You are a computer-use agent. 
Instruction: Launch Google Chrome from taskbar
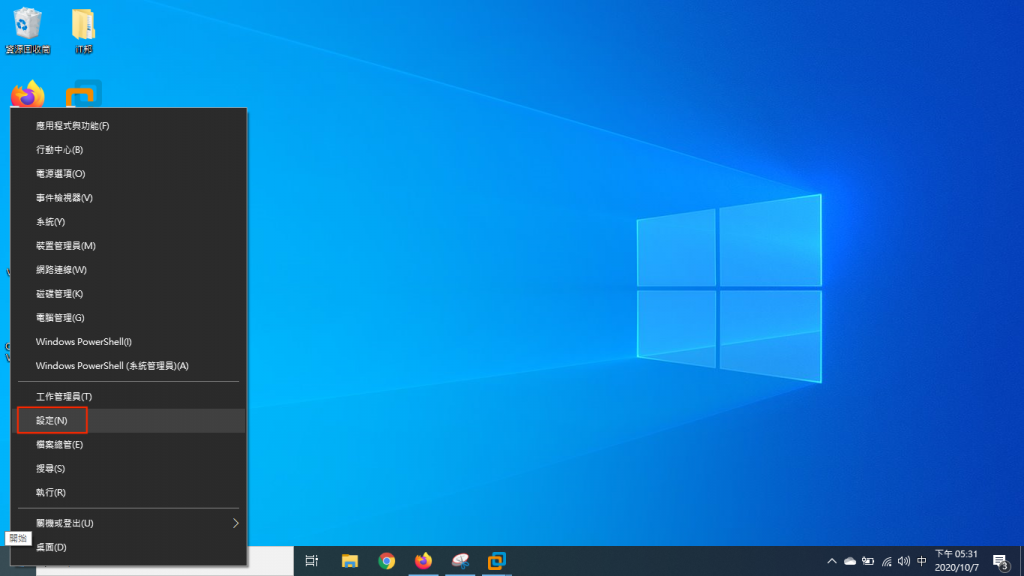386,561
